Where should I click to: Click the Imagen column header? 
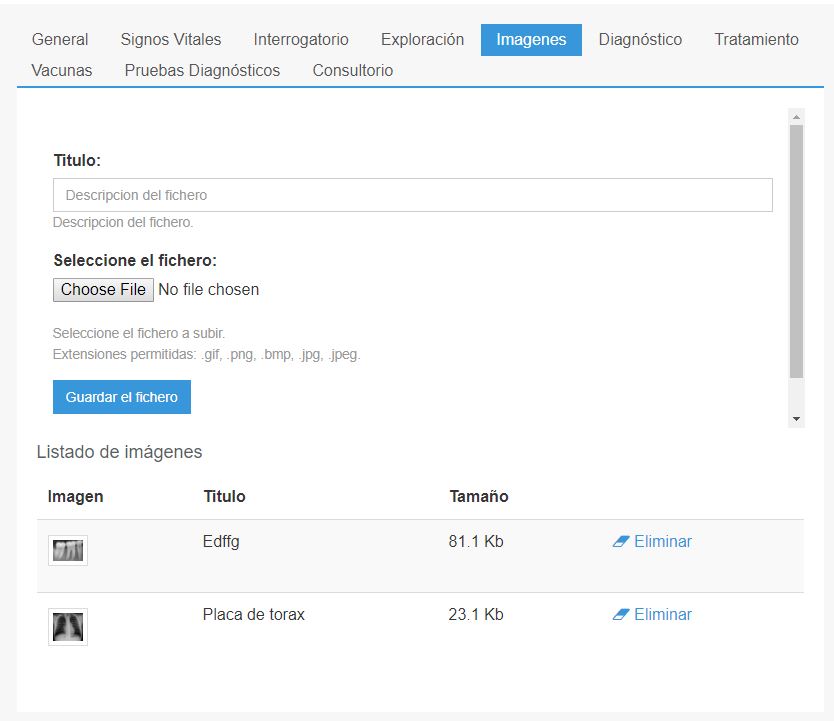click(75, 496)
